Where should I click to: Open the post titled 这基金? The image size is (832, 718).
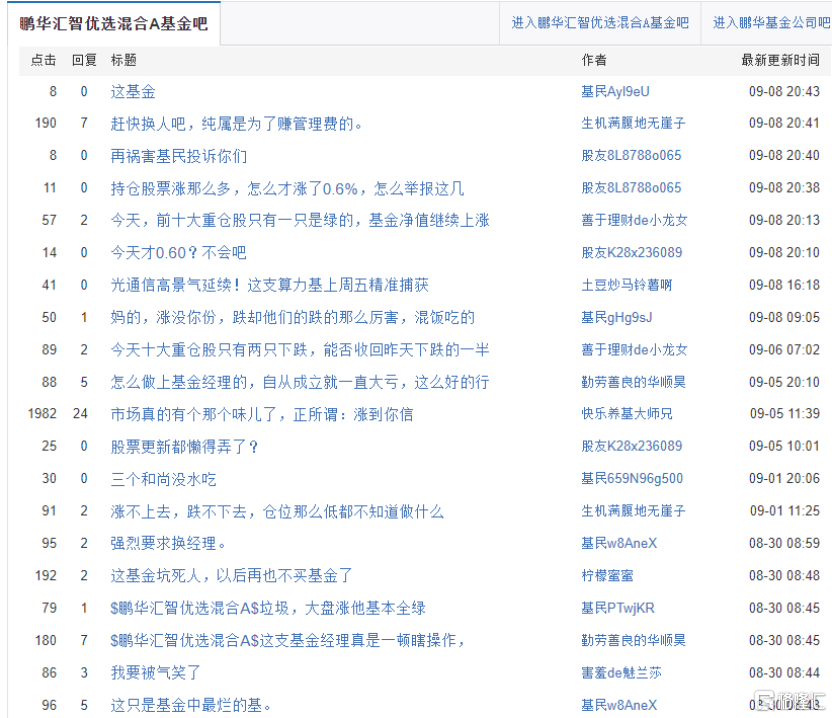(133, 92)
